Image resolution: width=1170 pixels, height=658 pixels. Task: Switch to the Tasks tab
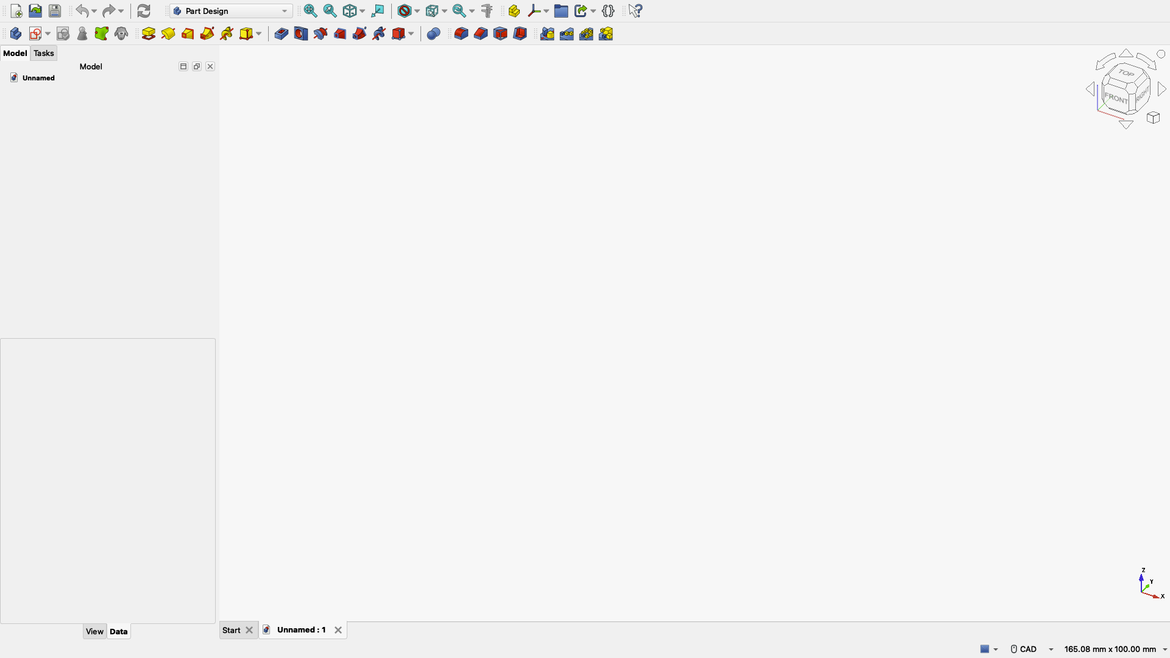43,53
